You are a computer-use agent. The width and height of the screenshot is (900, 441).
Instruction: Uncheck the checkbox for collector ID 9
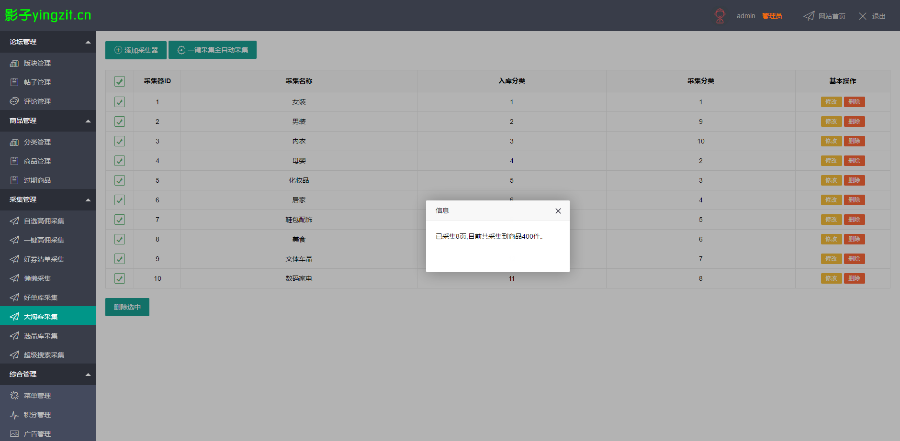click(x=119, y=258)
